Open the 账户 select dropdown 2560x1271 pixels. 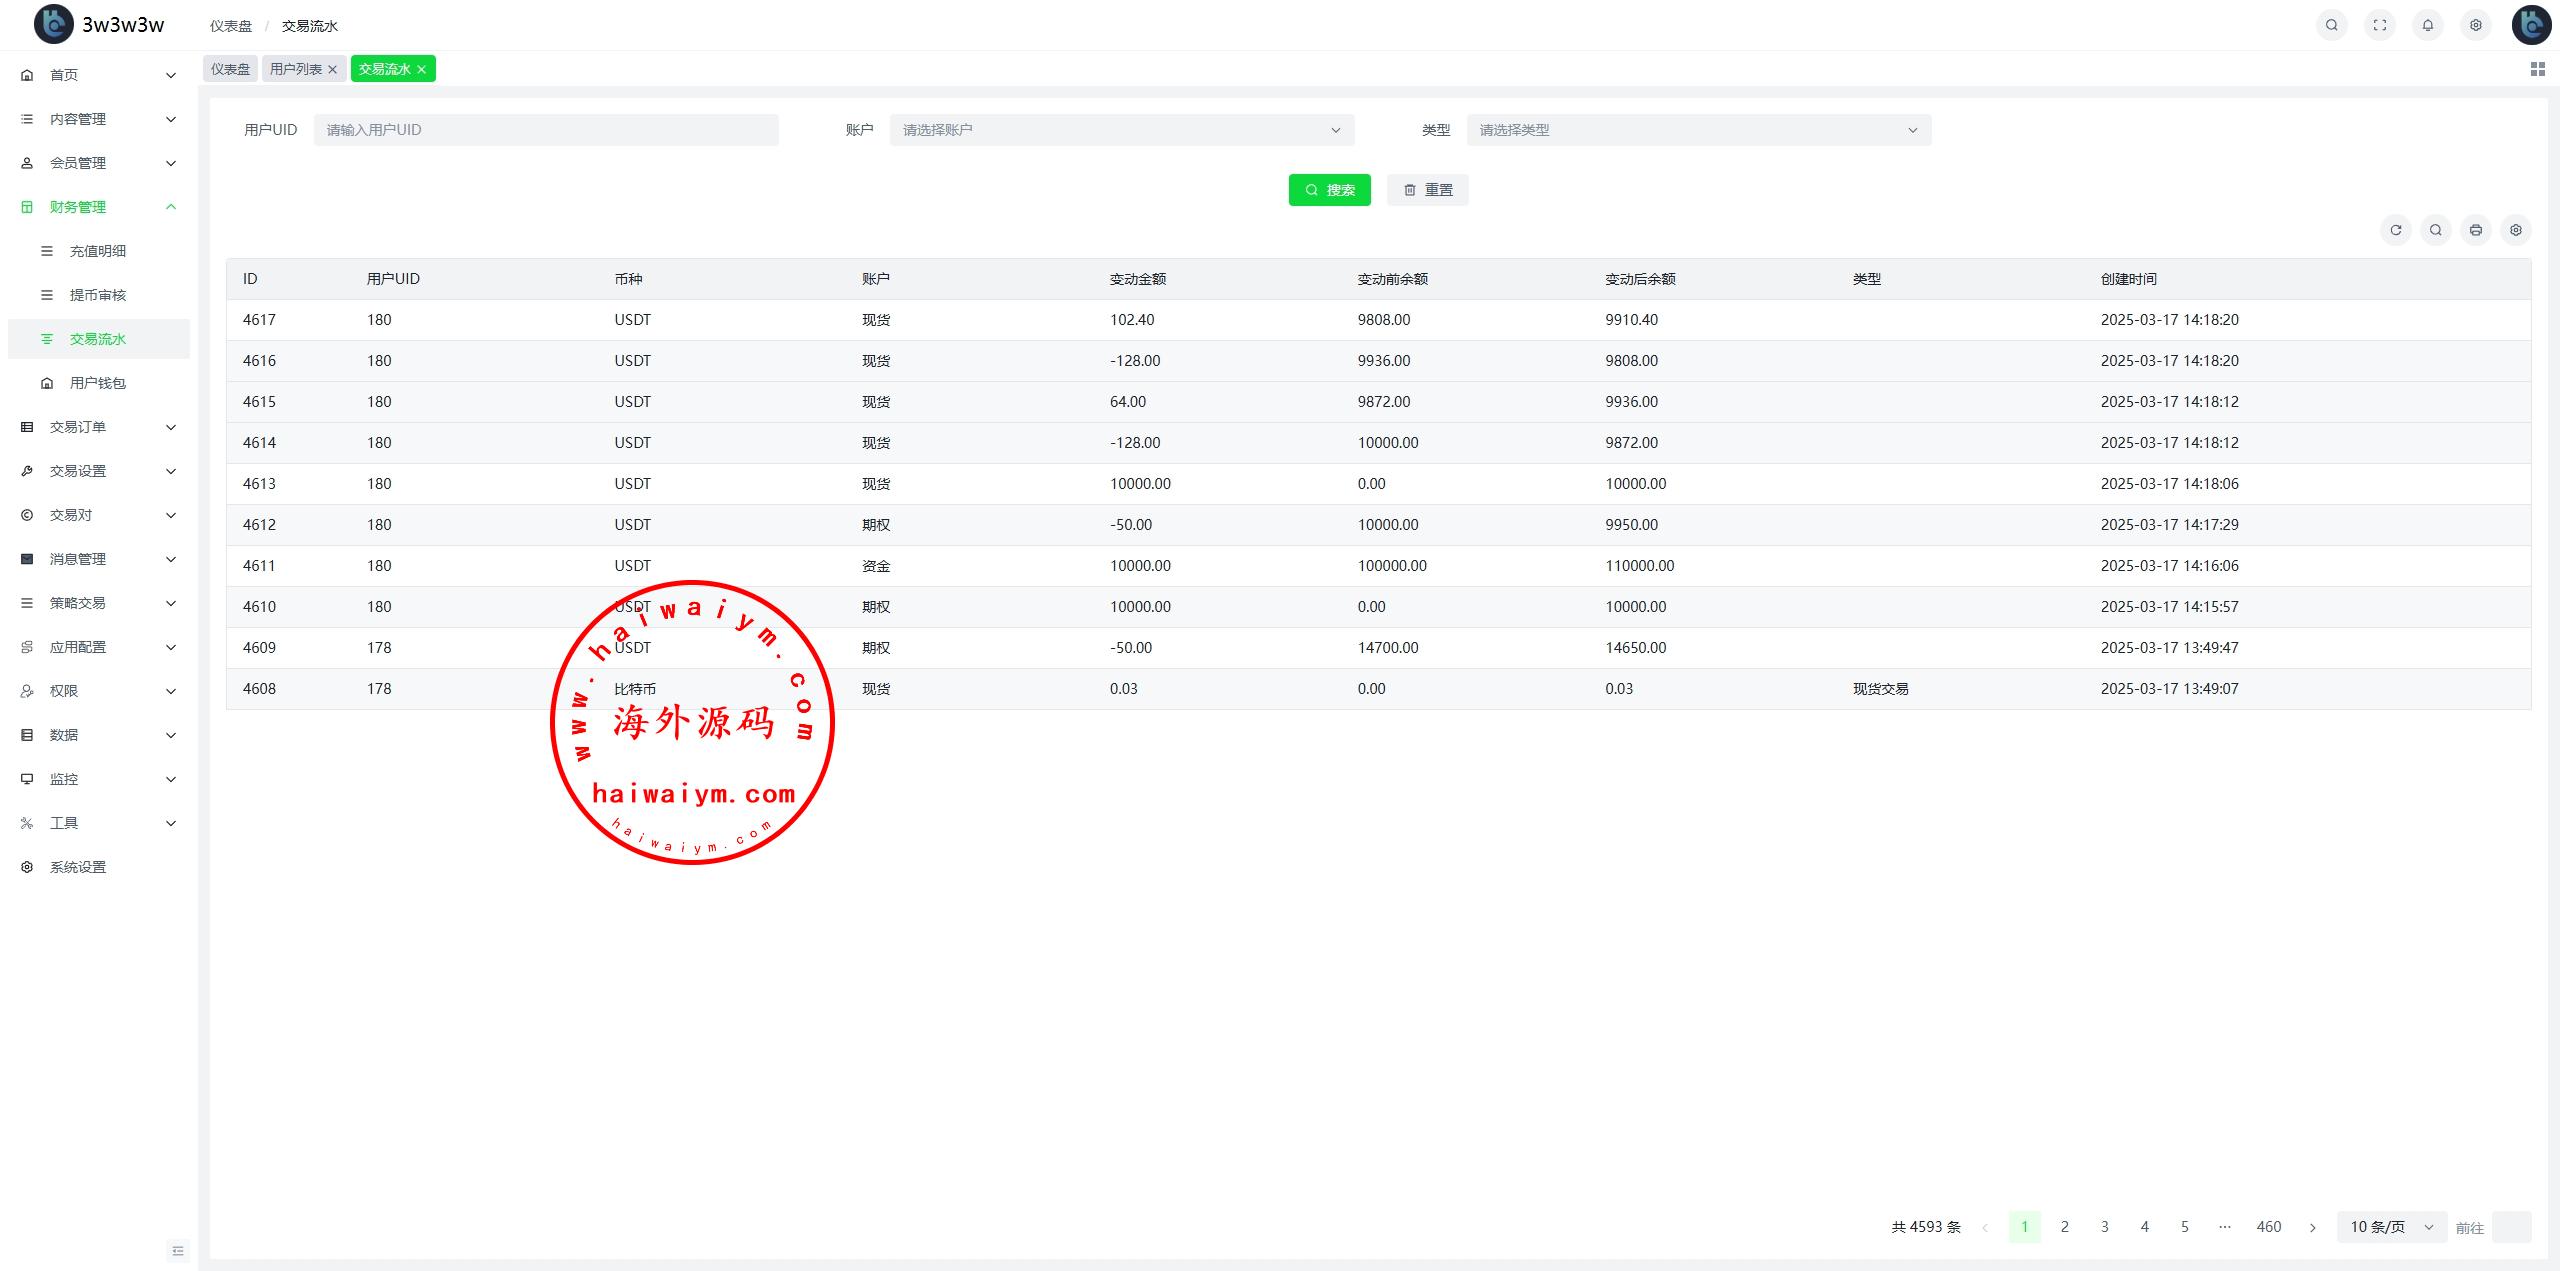1121,130
